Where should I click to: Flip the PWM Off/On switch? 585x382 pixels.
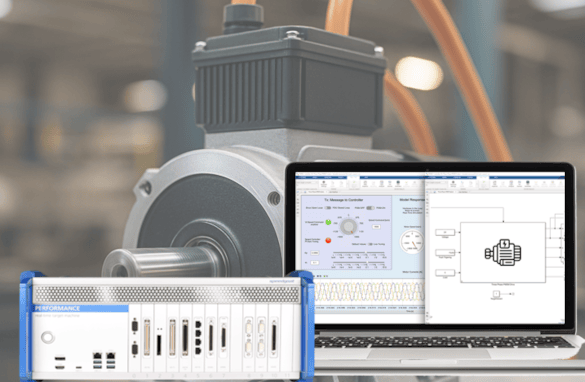coord(370,208)
